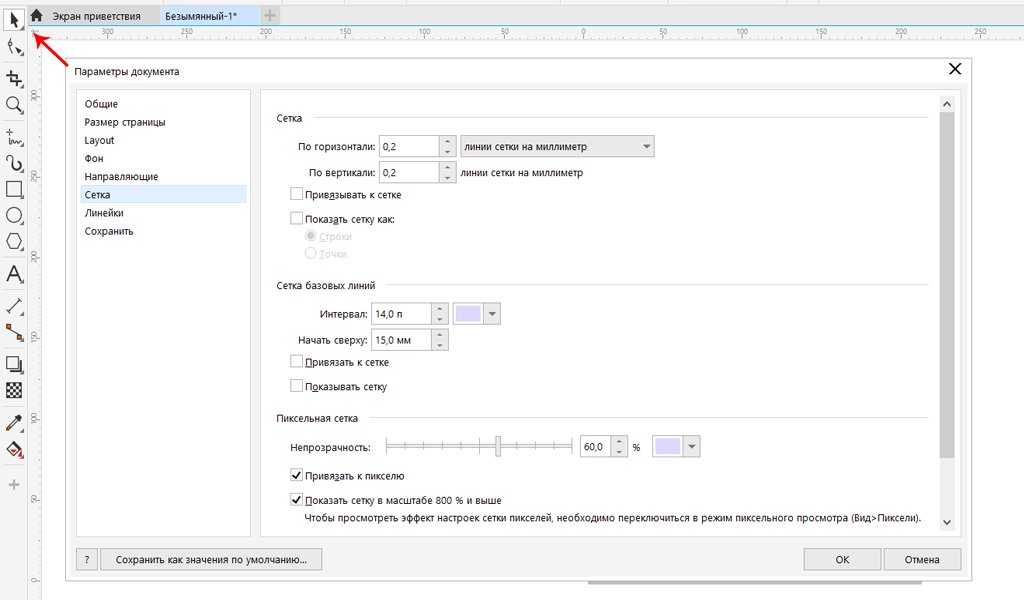Click the OK button

point(843,560)
